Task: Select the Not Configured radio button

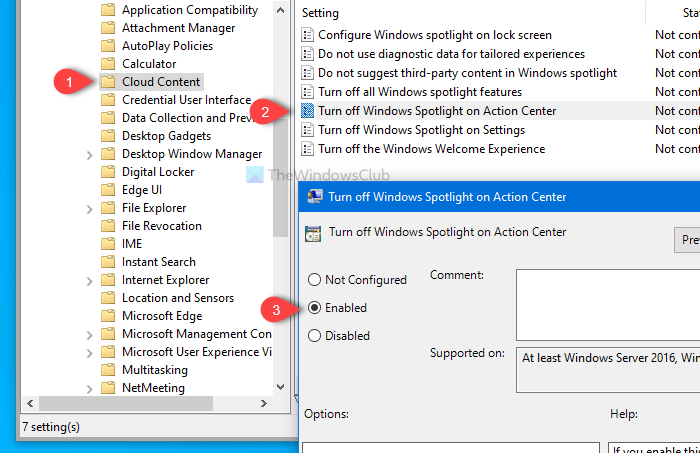Action: click(x=316, y=280)
